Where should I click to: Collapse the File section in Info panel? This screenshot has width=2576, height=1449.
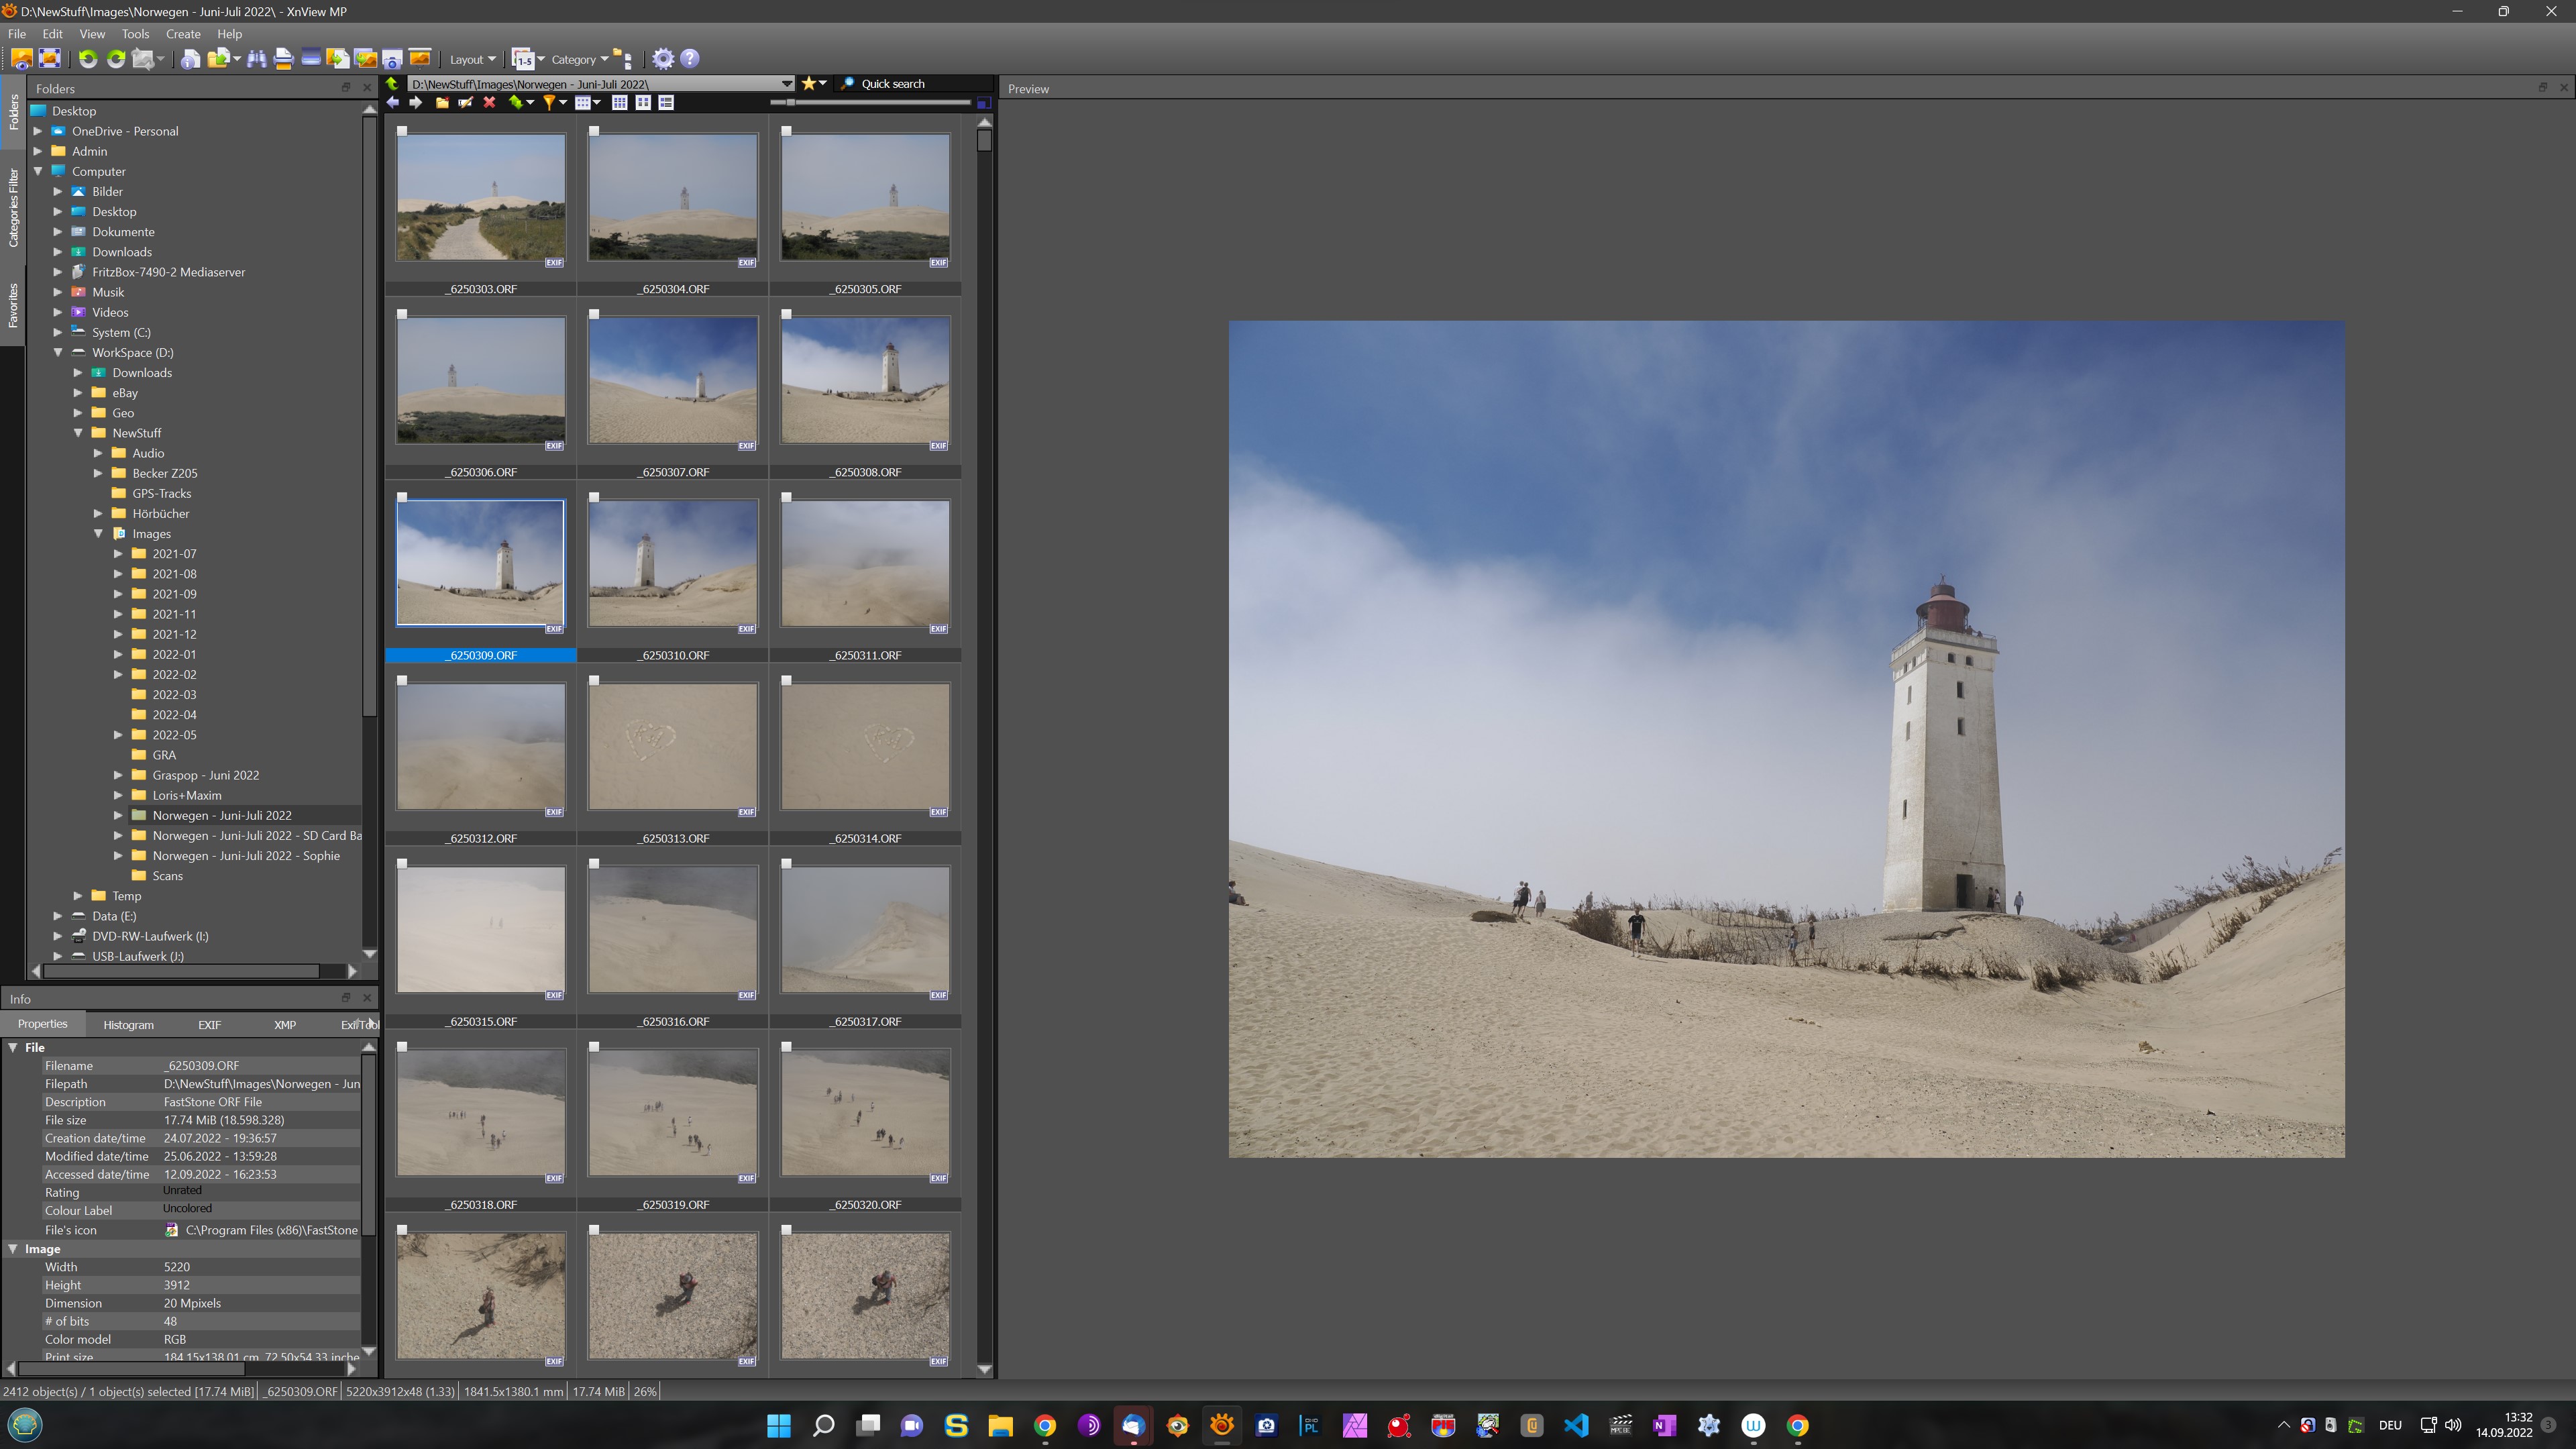tap(13, 1047)
